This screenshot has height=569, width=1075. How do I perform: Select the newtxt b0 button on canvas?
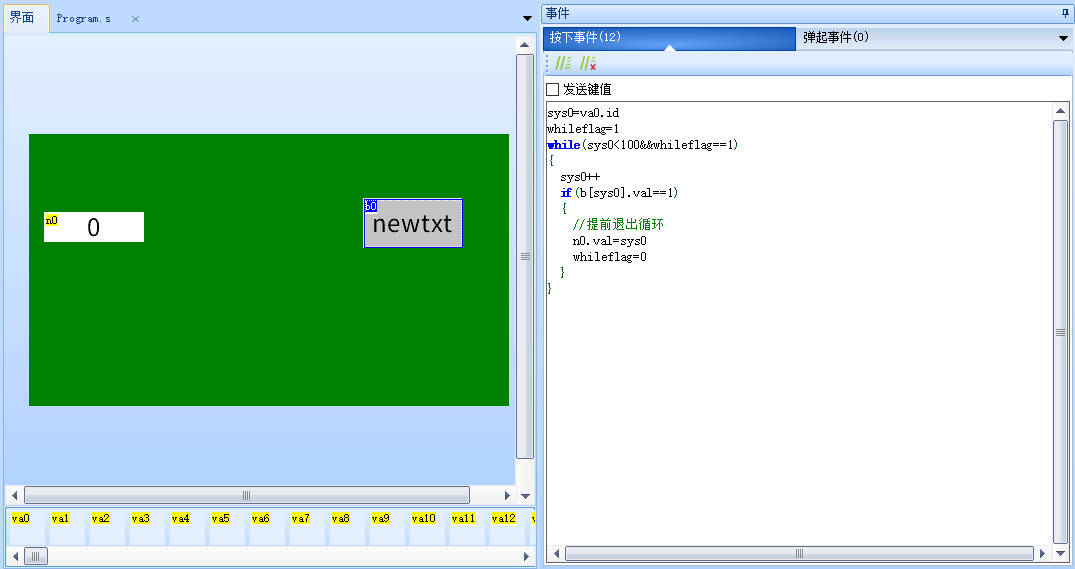413,224
